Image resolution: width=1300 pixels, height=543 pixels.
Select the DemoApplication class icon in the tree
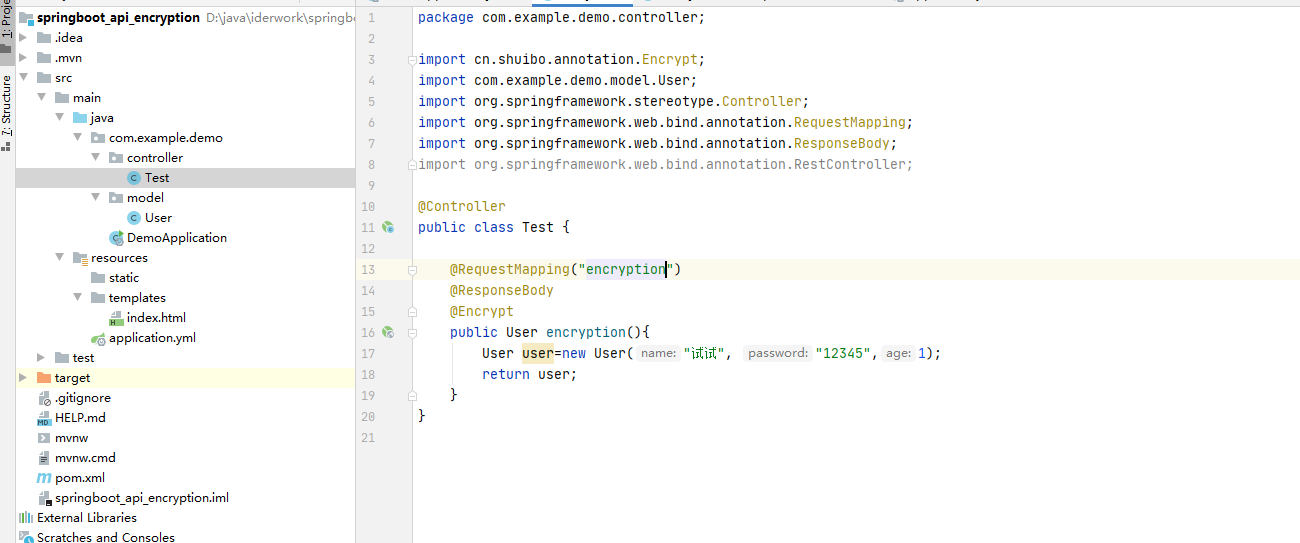pyautogui.click(x=116, y=238)
